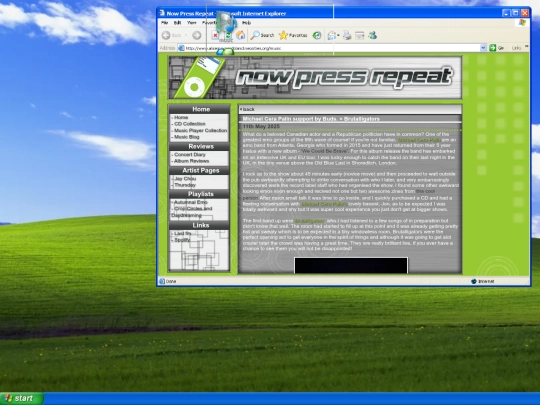Click the Stop button with red X
The image size is (540, 405).
click(x=215, y=35)
